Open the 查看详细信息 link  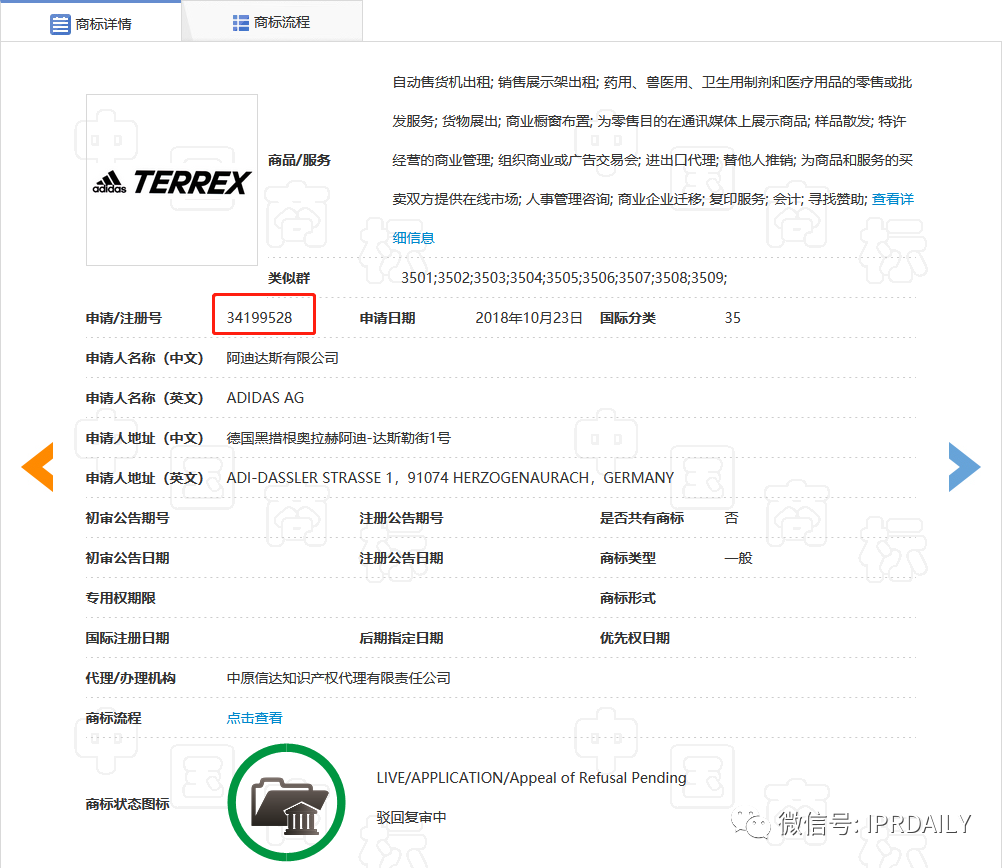[892, 199]
